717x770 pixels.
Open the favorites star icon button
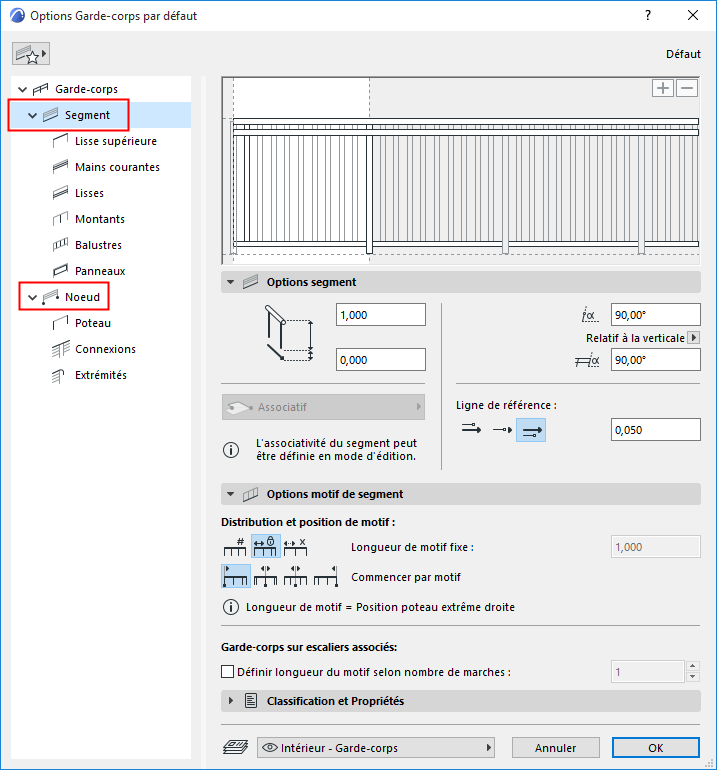[x=30, y=54]
